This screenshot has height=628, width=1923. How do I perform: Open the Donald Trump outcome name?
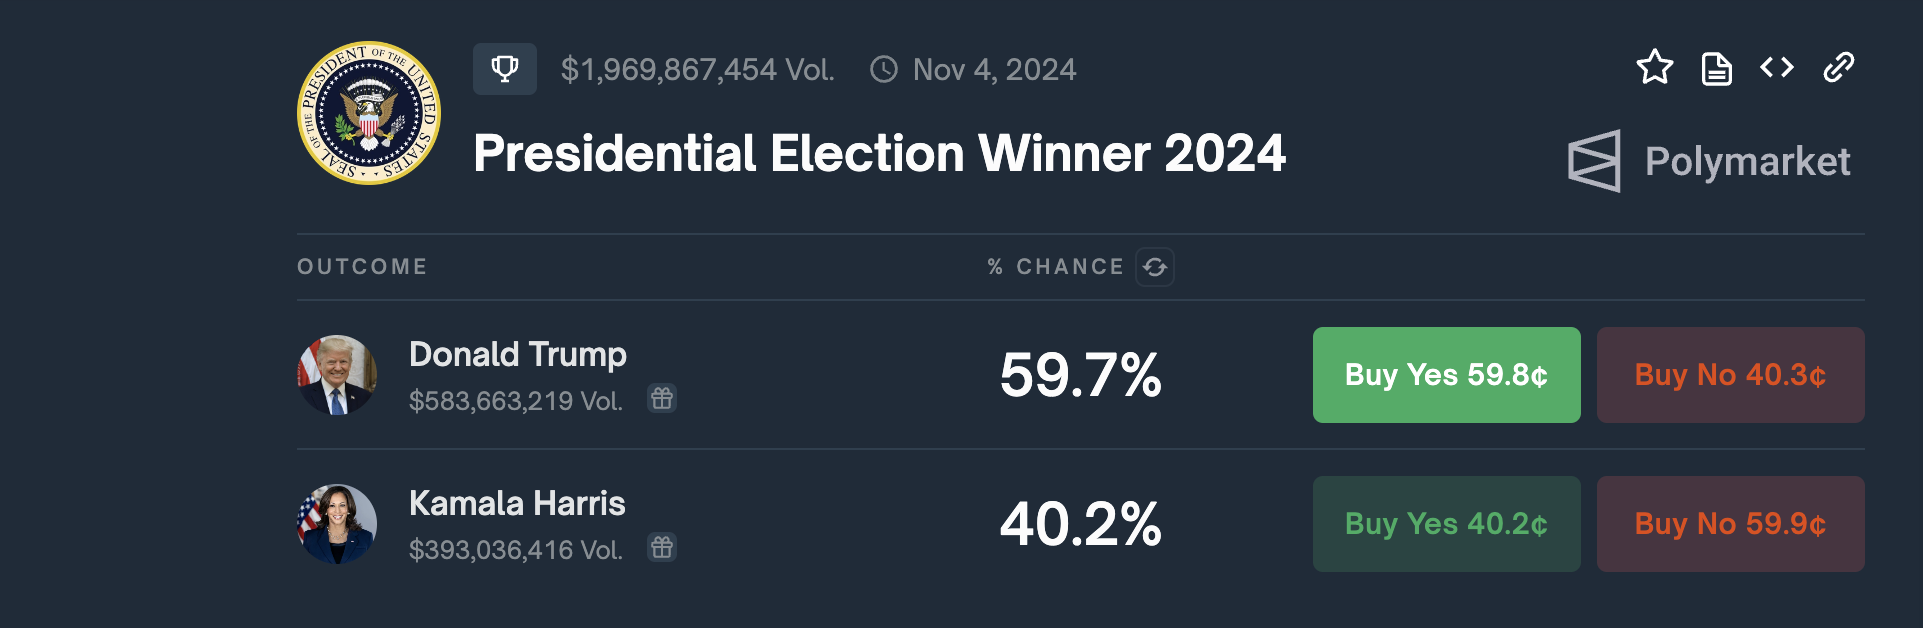pos(517,354)
